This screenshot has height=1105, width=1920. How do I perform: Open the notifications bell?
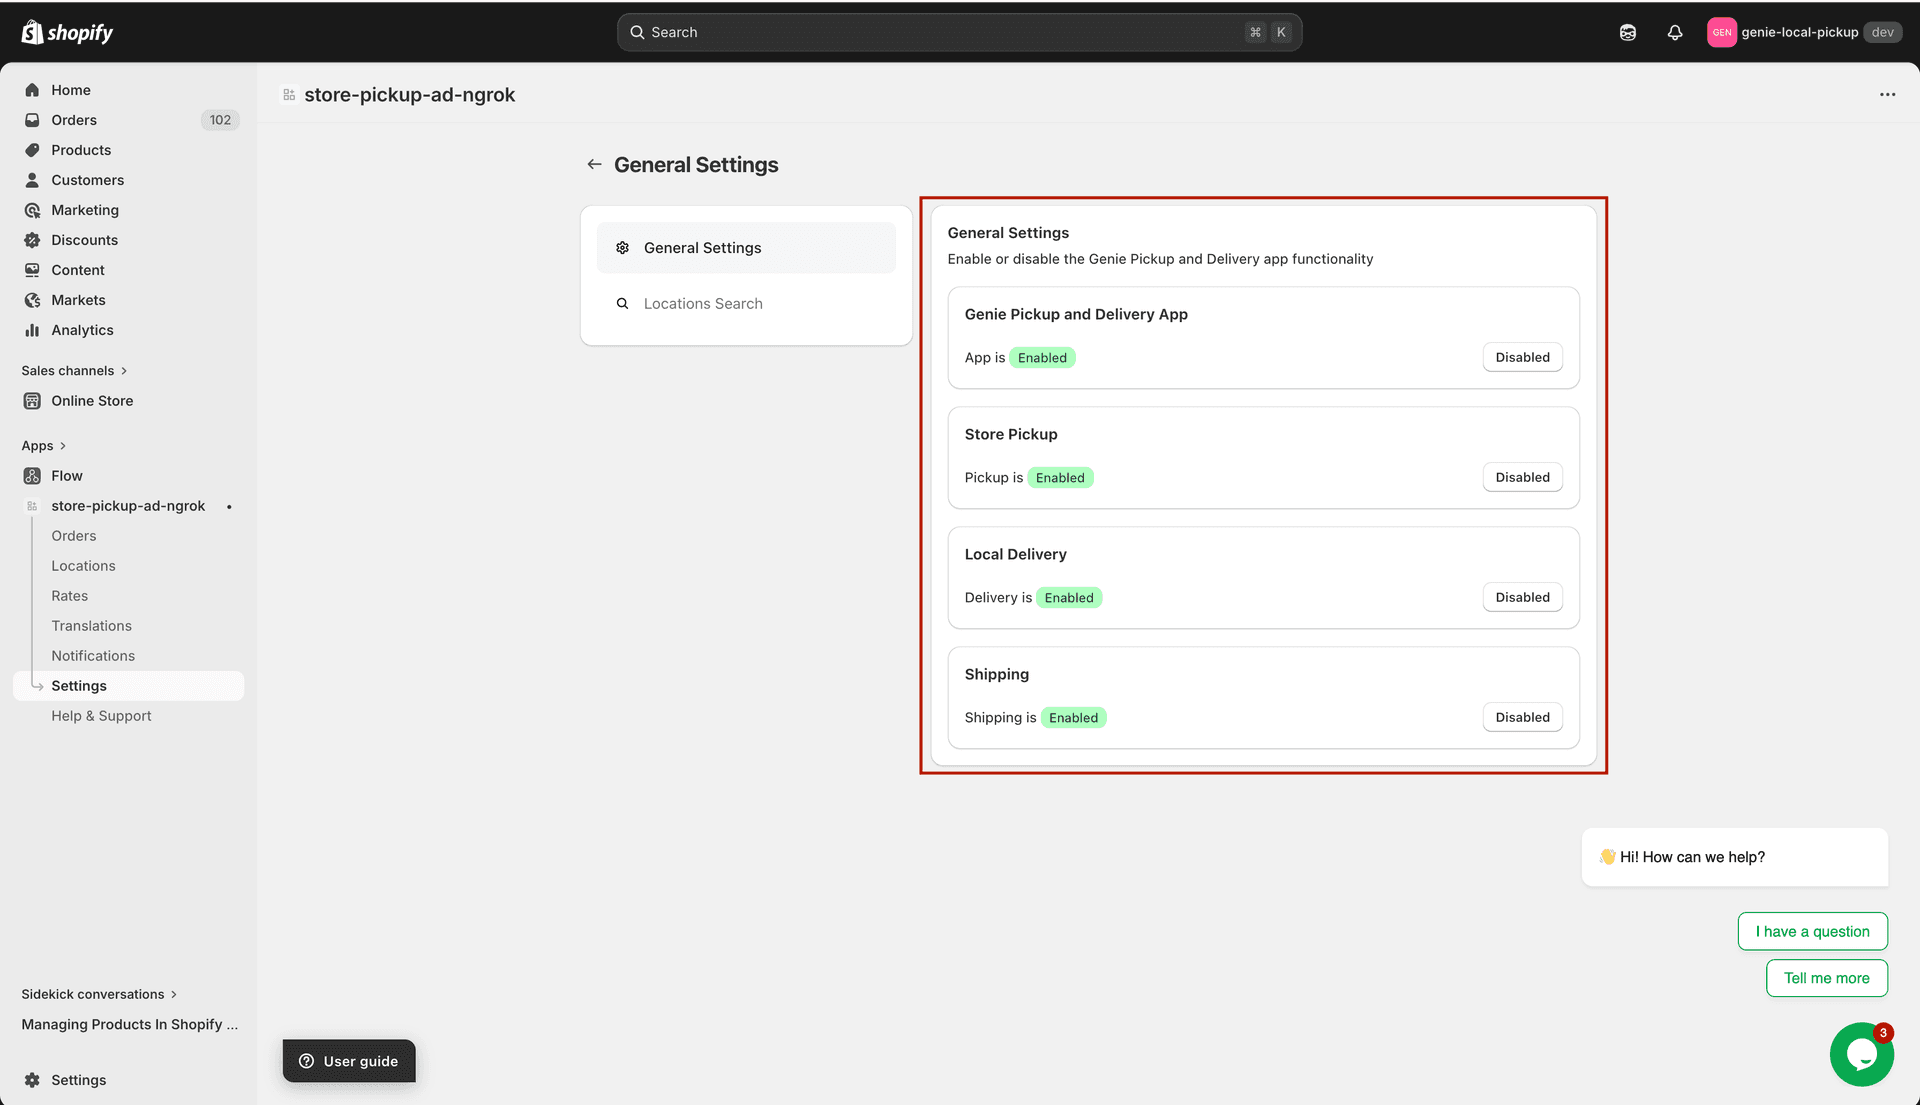(x=1675, y=32)
